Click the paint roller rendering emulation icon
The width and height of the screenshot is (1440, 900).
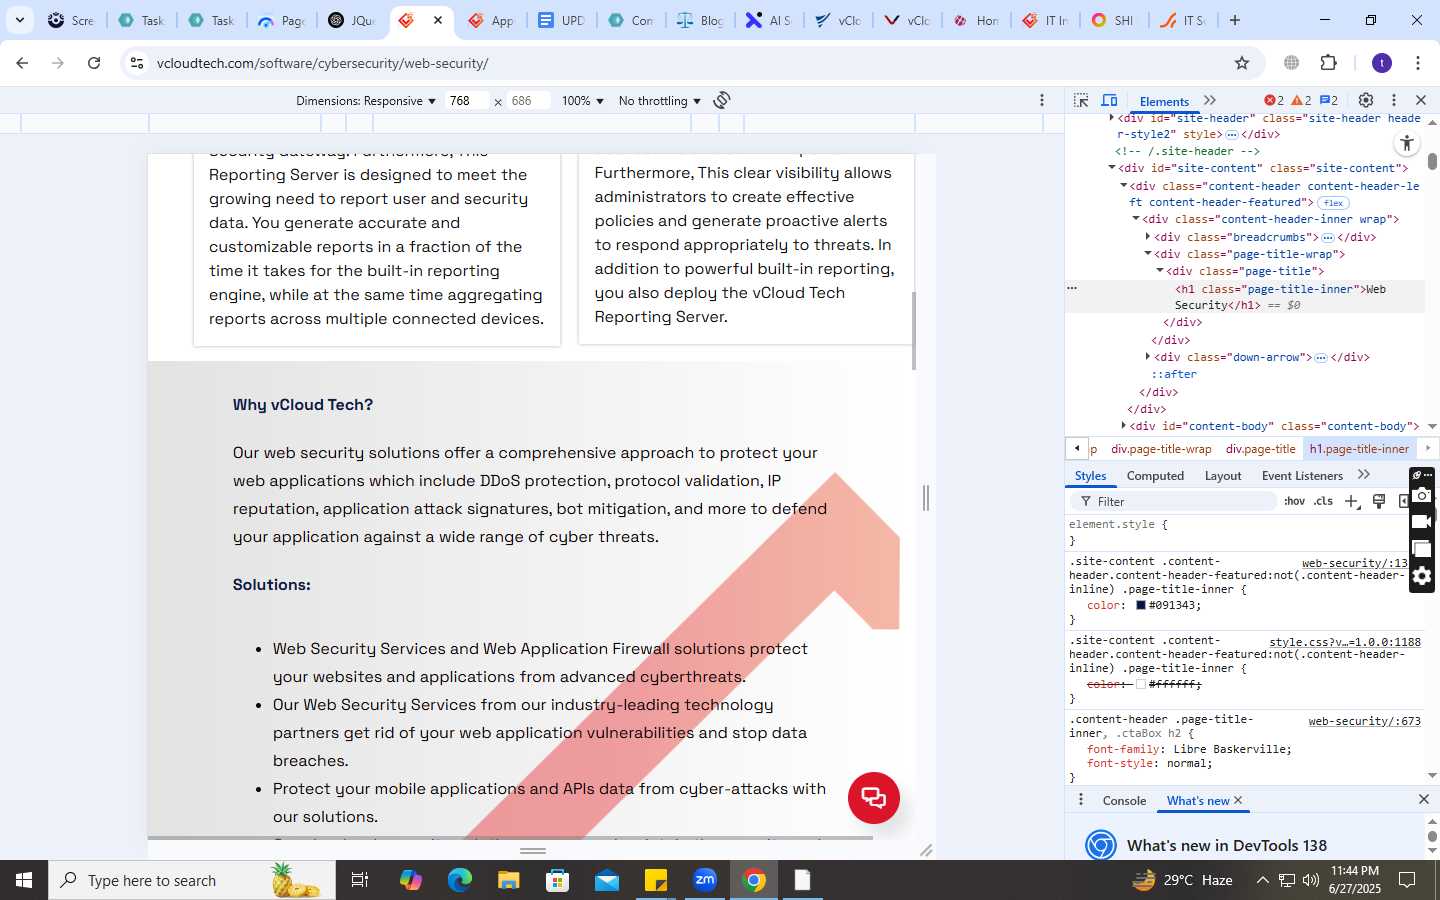tap(1379, 501)
